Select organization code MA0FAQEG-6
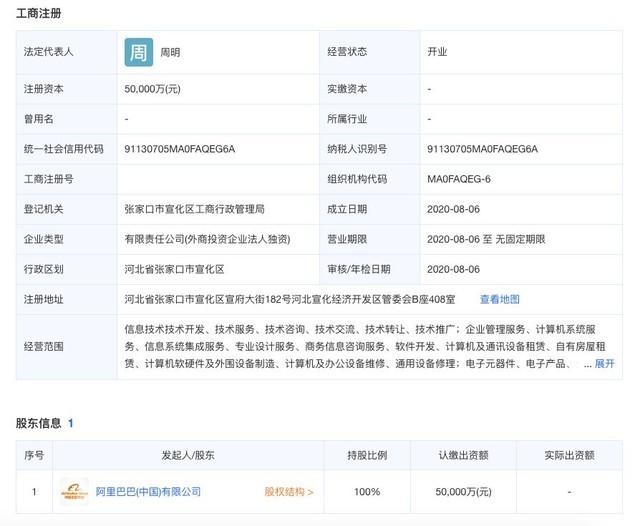 point(459,179)
